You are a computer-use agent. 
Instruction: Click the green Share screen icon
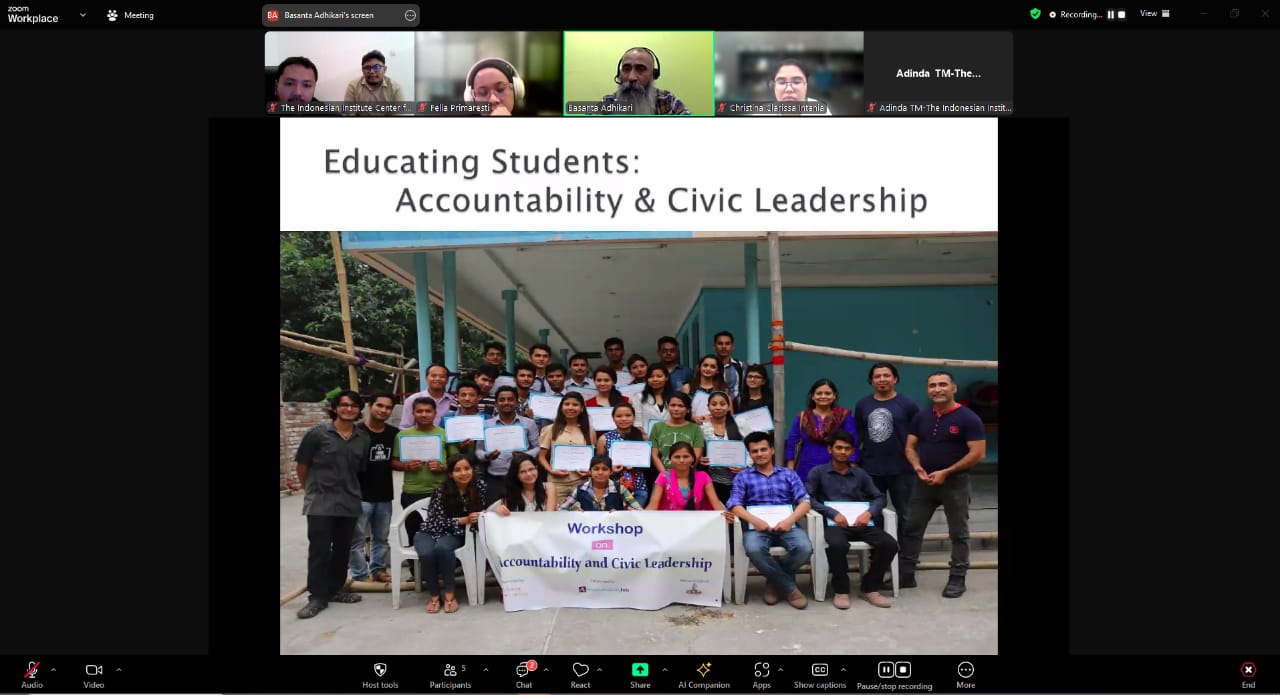(640, 670)
